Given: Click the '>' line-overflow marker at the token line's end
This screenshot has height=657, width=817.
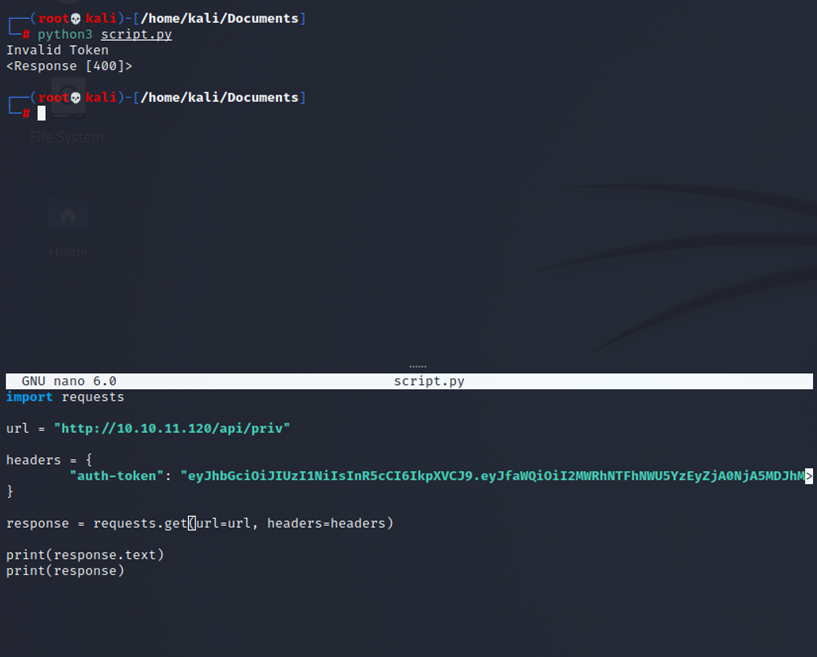Looking at the screenshot, I should pyautogui.click(x=809, y=476).
